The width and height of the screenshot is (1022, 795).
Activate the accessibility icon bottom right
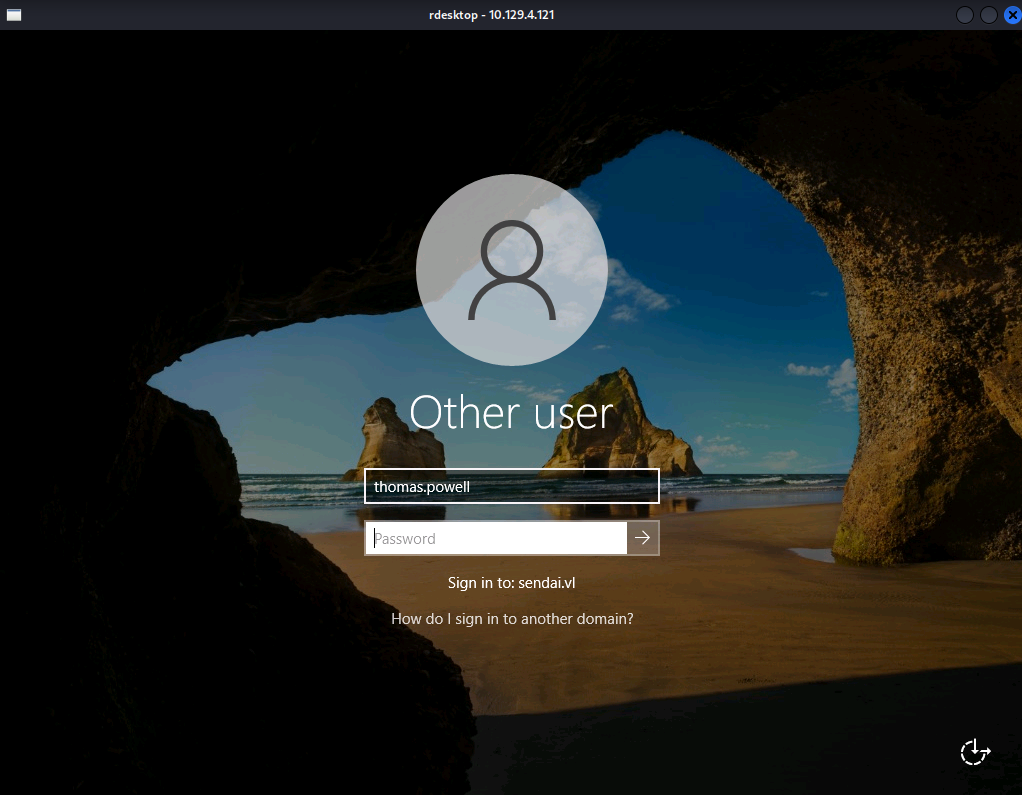click(974, 751)
